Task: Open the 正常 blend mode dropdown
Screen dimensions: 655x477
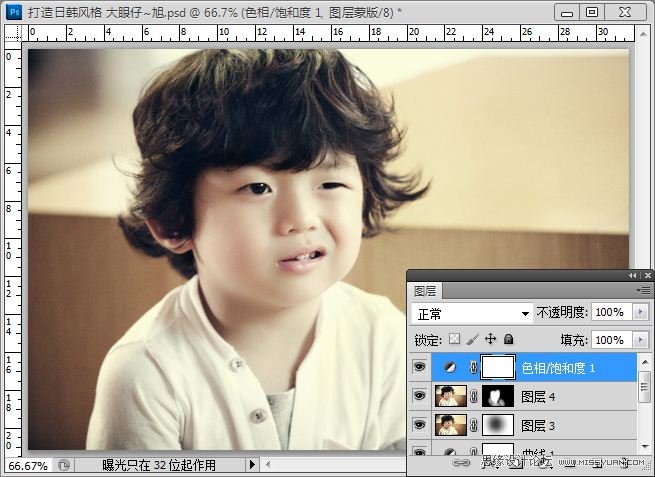Action: point(472,313)
